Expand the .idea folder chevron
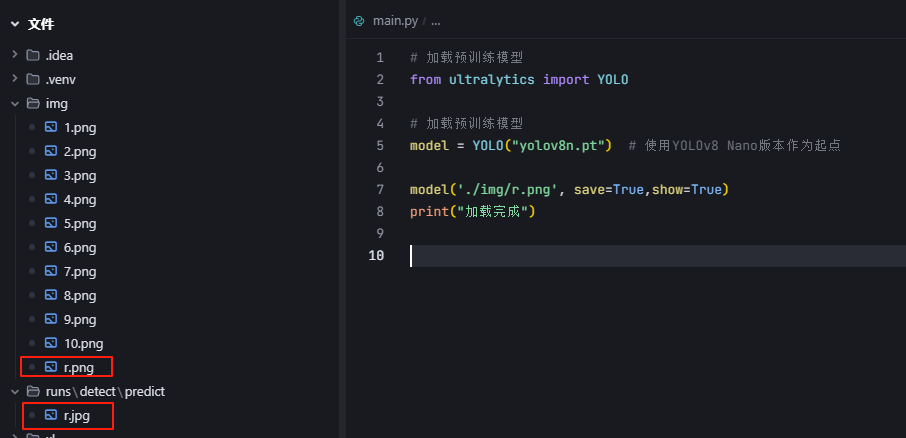The height and width of the screenshot is (438, 906). click(x=14, y=55)
